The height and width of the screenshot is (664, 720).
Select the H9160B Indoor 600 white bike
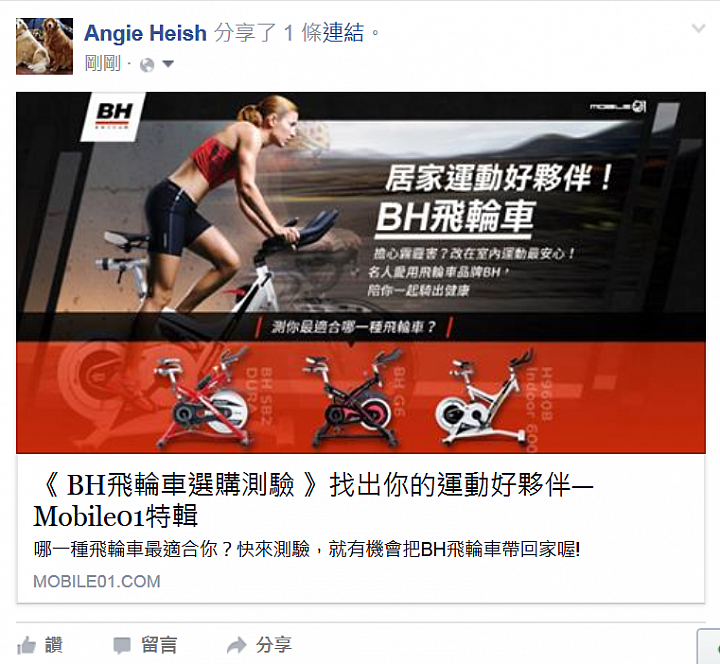coord(482,398)
